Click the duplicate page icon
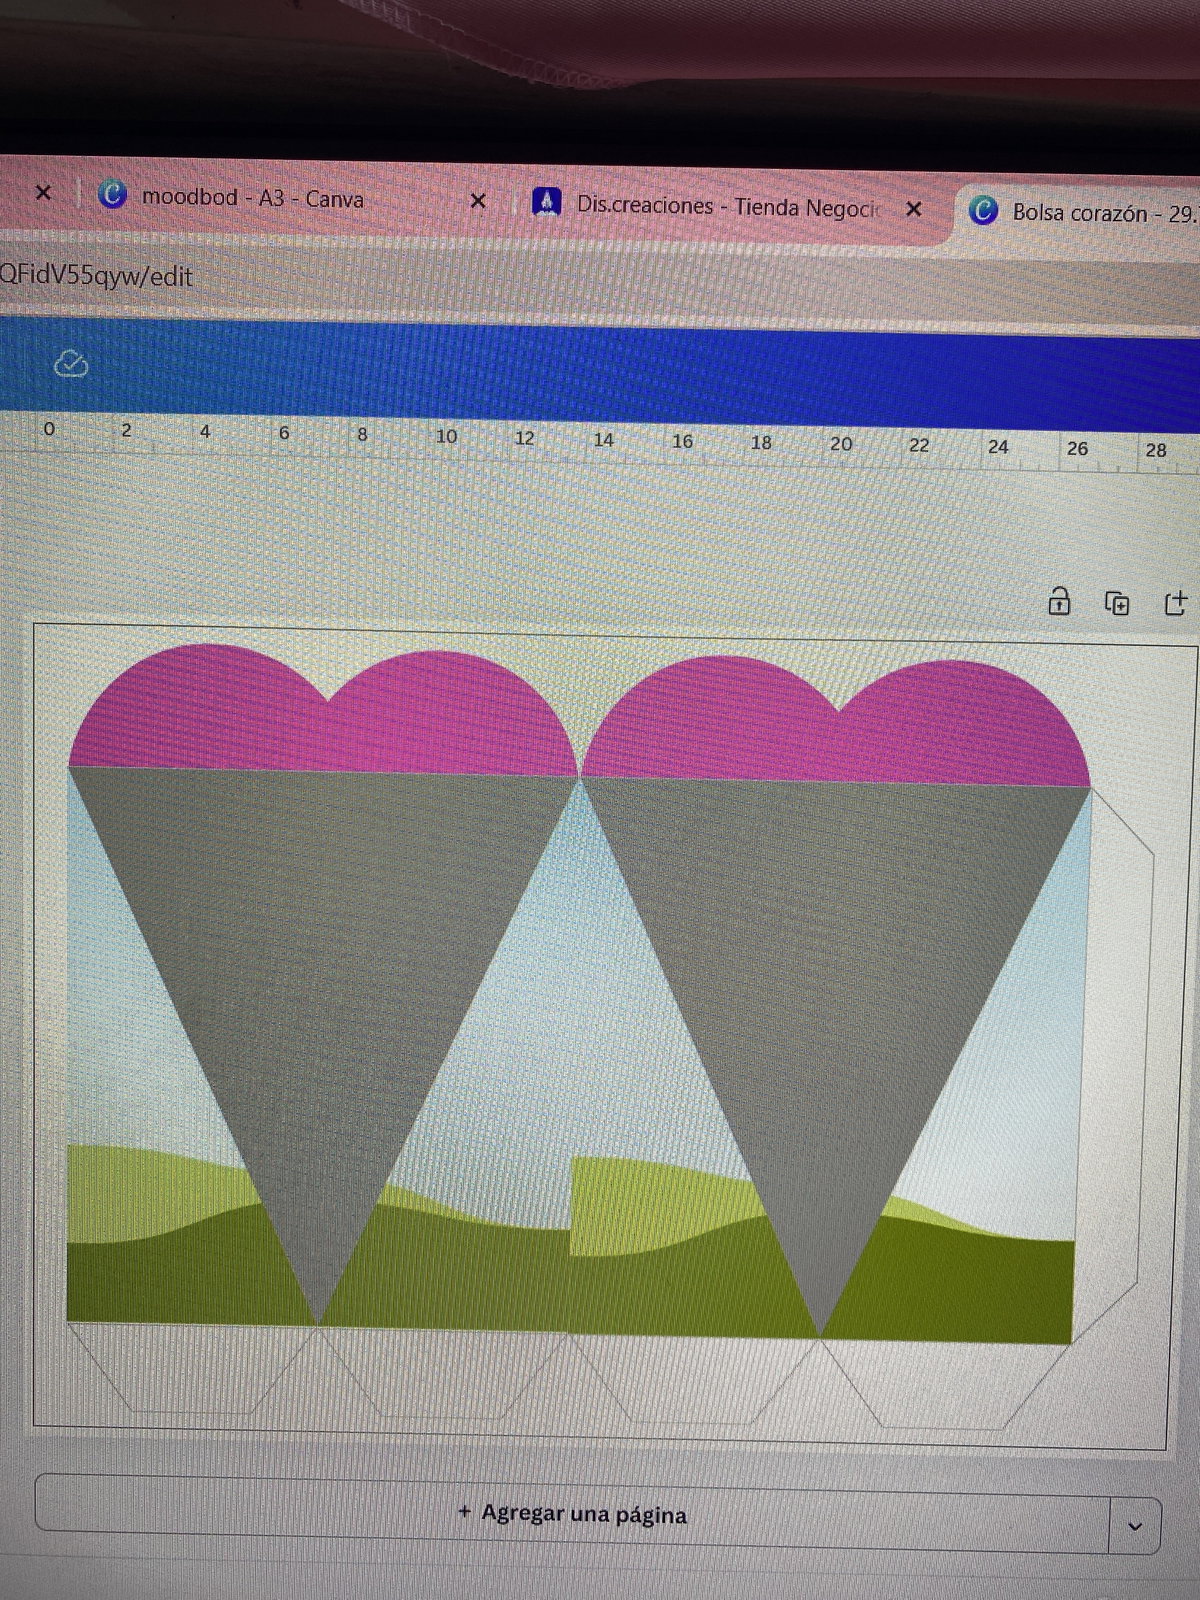 point(1117,603)
